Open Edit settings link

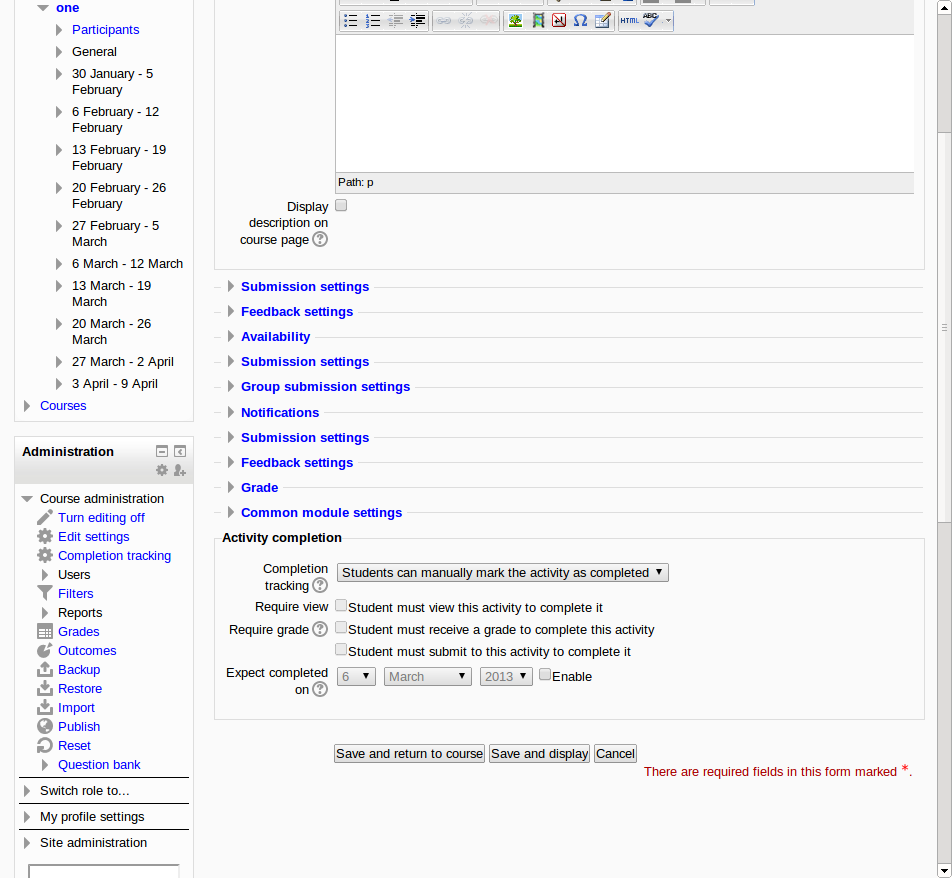[94, 537]
